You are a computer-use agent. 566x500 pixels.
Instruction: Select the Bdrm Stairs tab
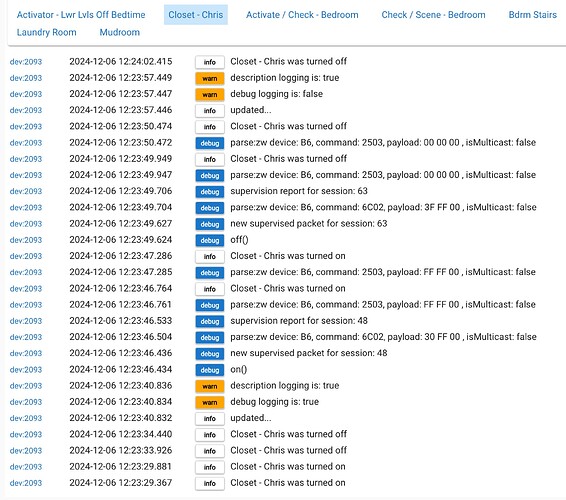[x=532, y=15]
